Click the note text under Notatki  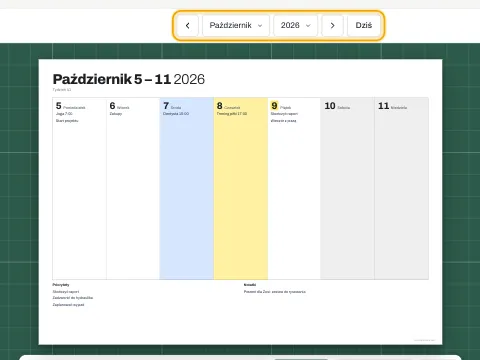coord(275,292)
